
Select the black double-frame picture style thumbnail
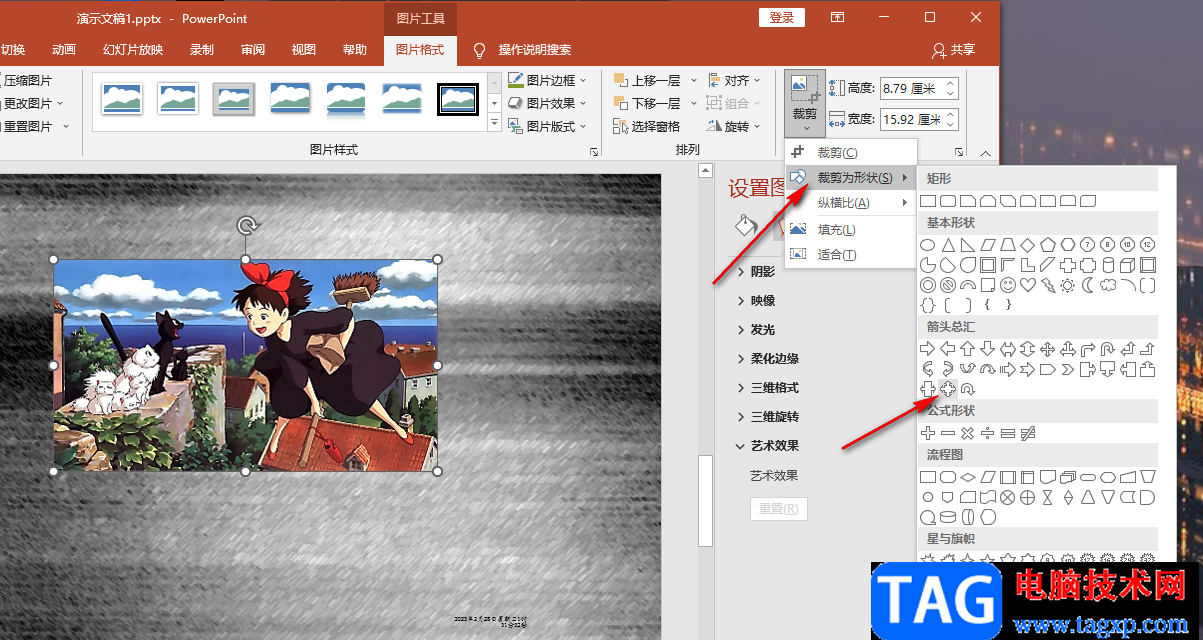(458, 98)
